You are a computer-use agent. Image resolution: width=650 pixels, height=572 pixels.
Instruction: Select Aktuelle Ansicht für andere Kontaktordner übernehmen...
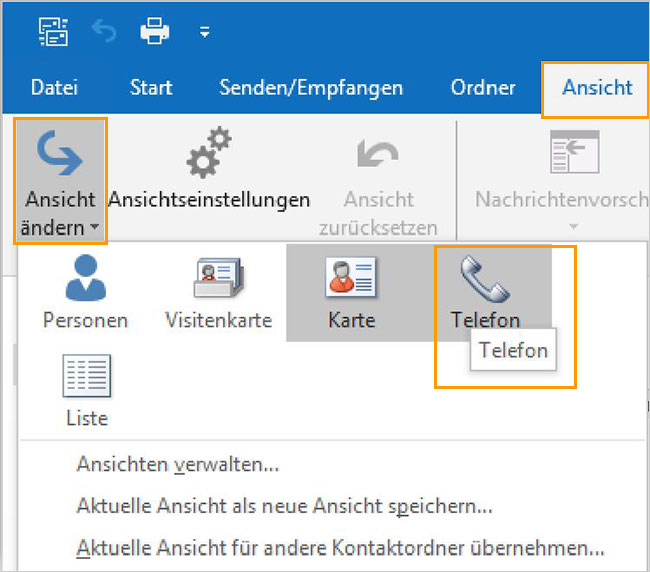coord(340,548)
